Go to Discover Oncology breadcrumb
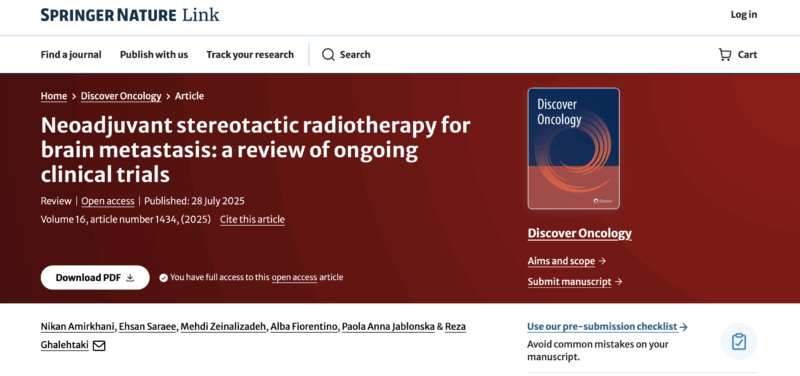The height and width of the screenshot is (376, 800). click(121, 96)
